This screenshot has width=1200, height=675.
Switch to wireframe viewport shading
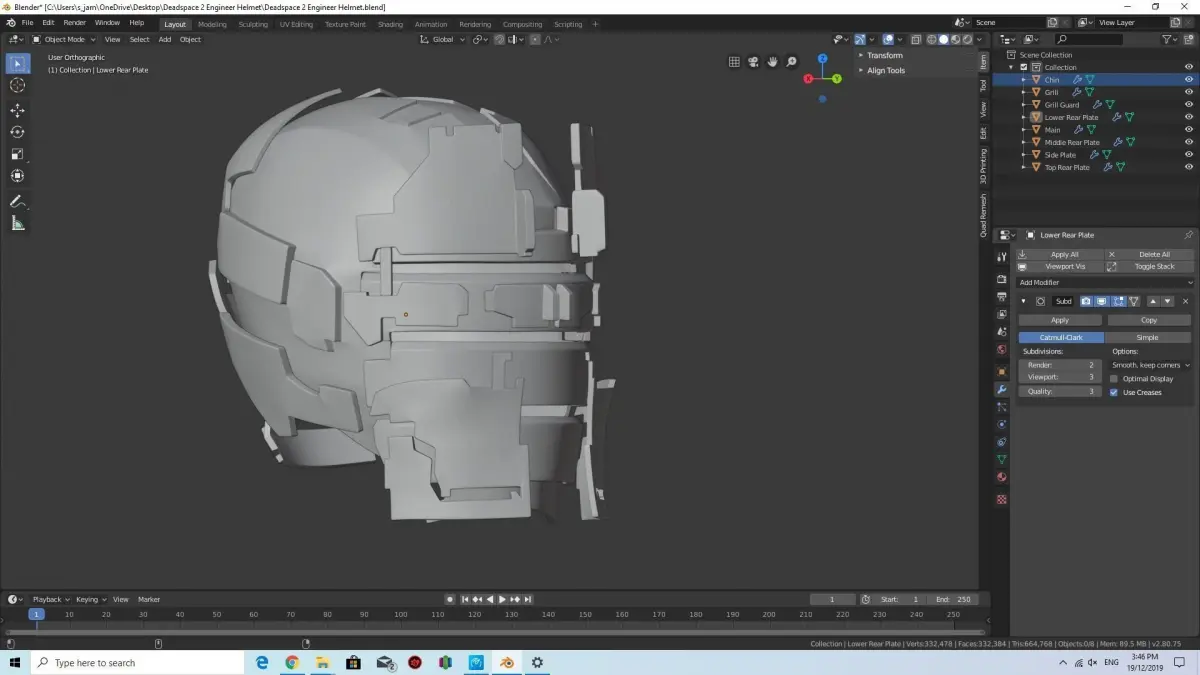pos(931,39)
